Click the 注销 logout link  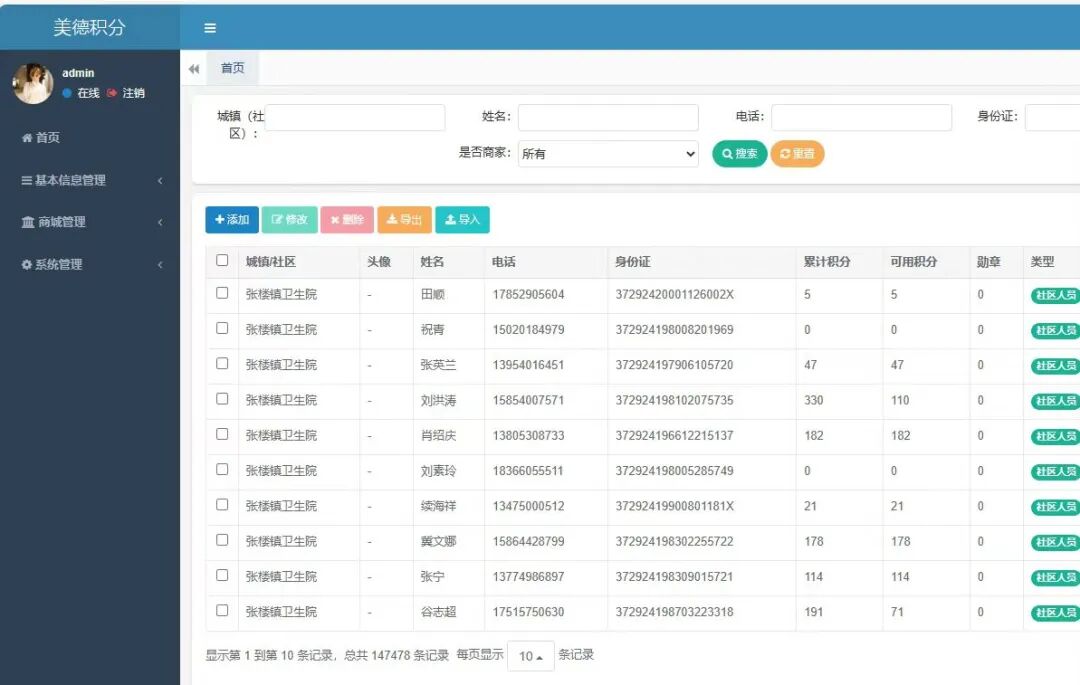click(135, 92)
